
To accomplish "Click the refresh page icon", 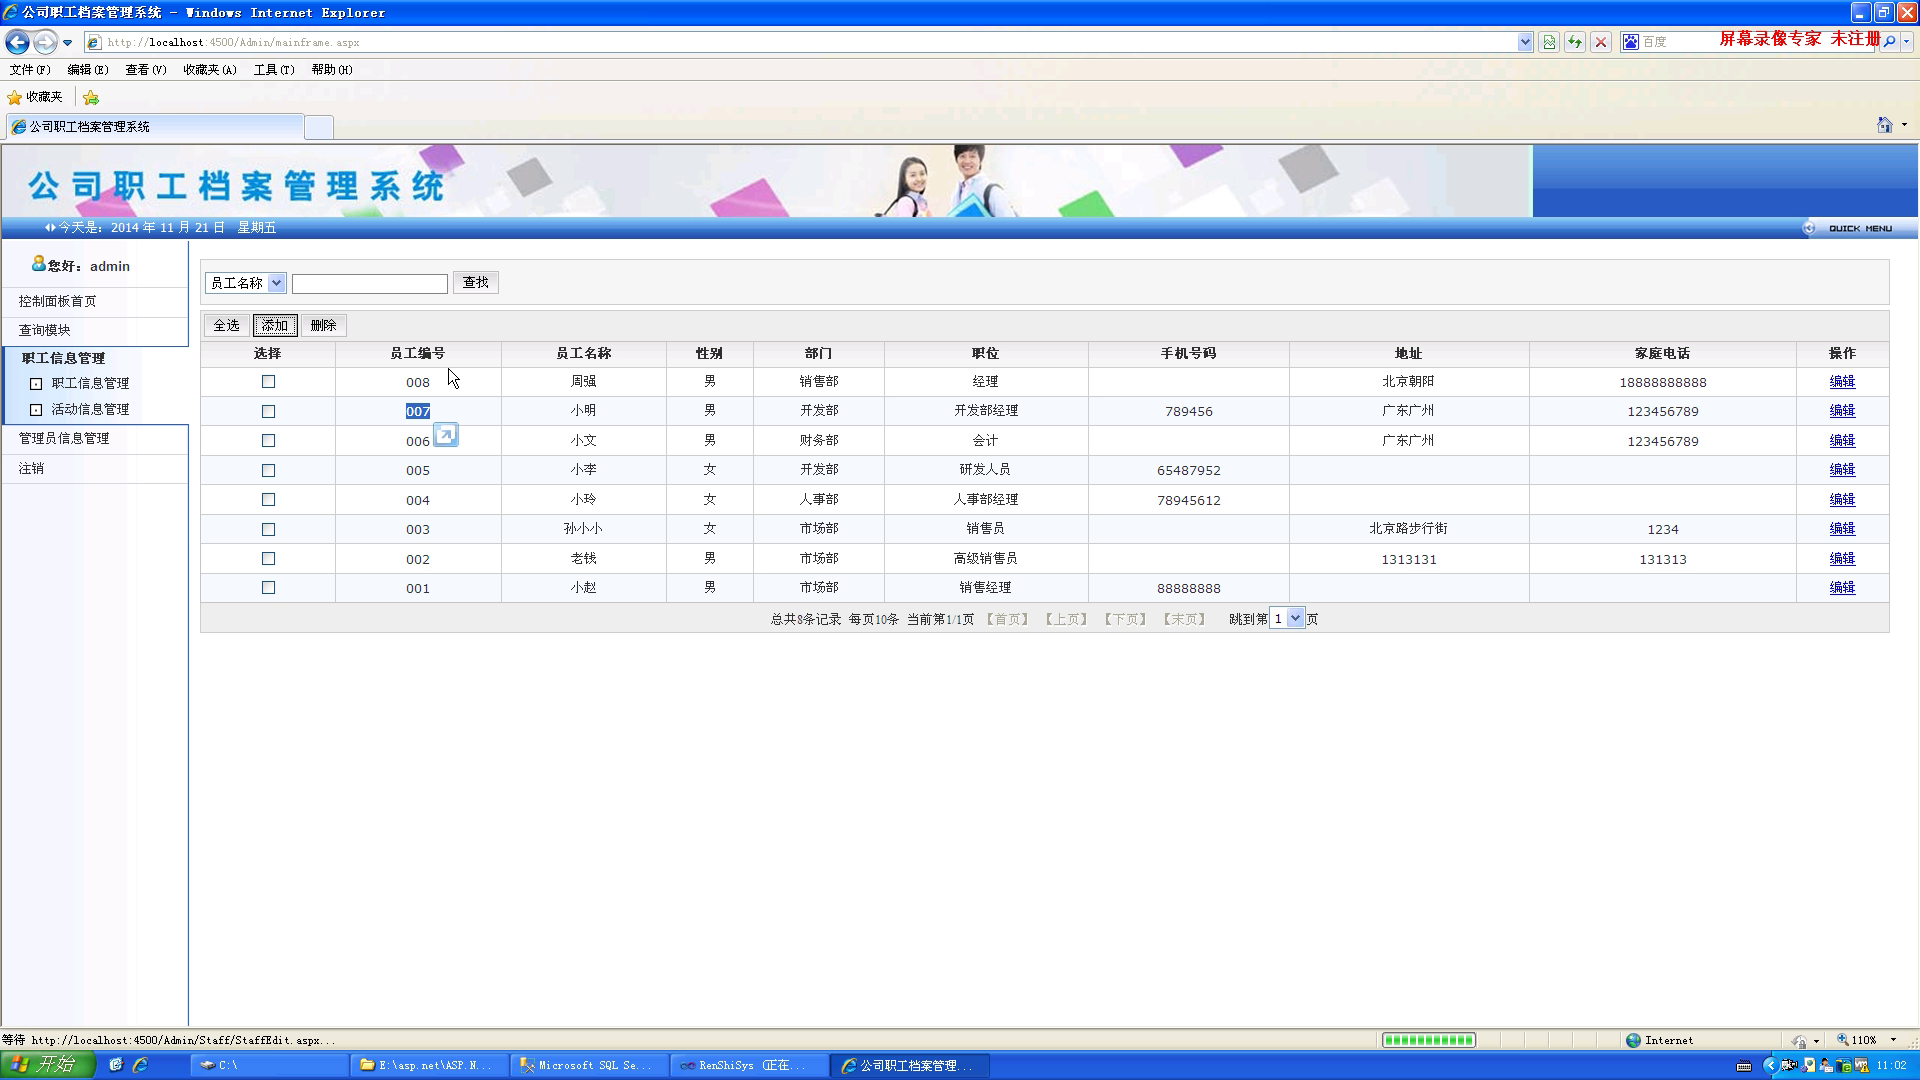I will pyautogui.click(x=1575, y=42).
